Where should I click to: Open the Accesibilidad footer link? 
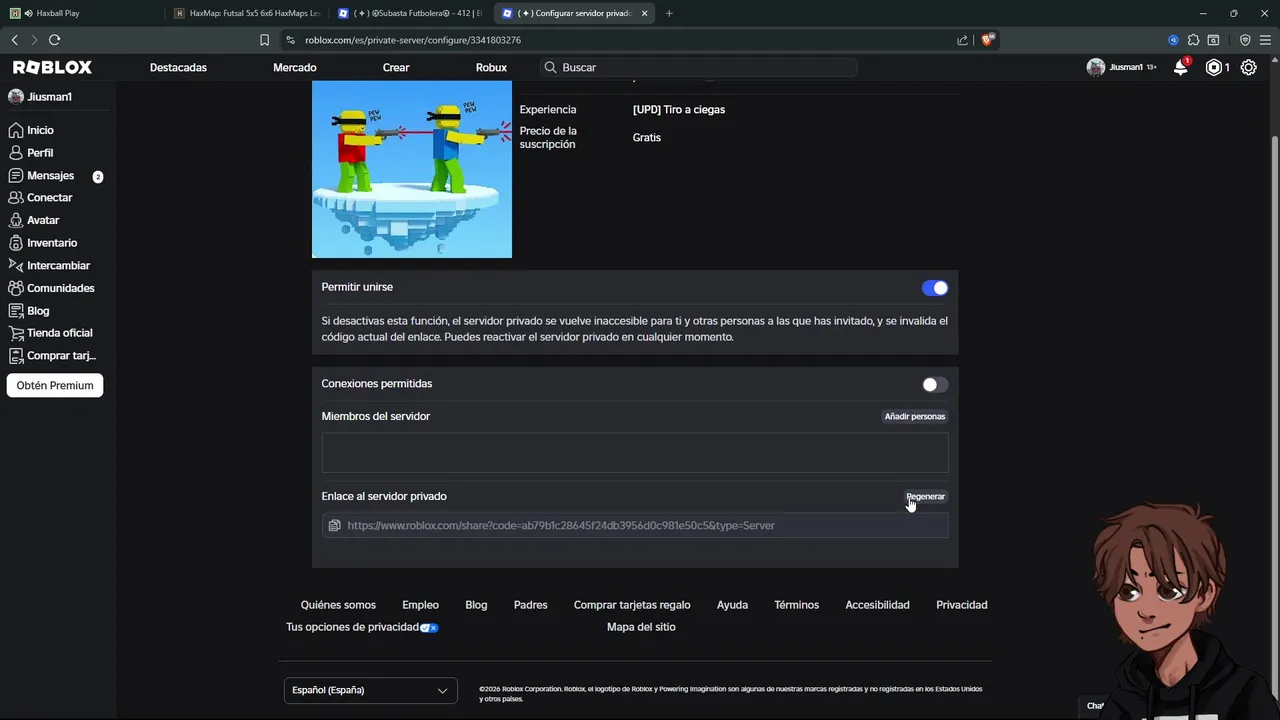click(877, 605)
